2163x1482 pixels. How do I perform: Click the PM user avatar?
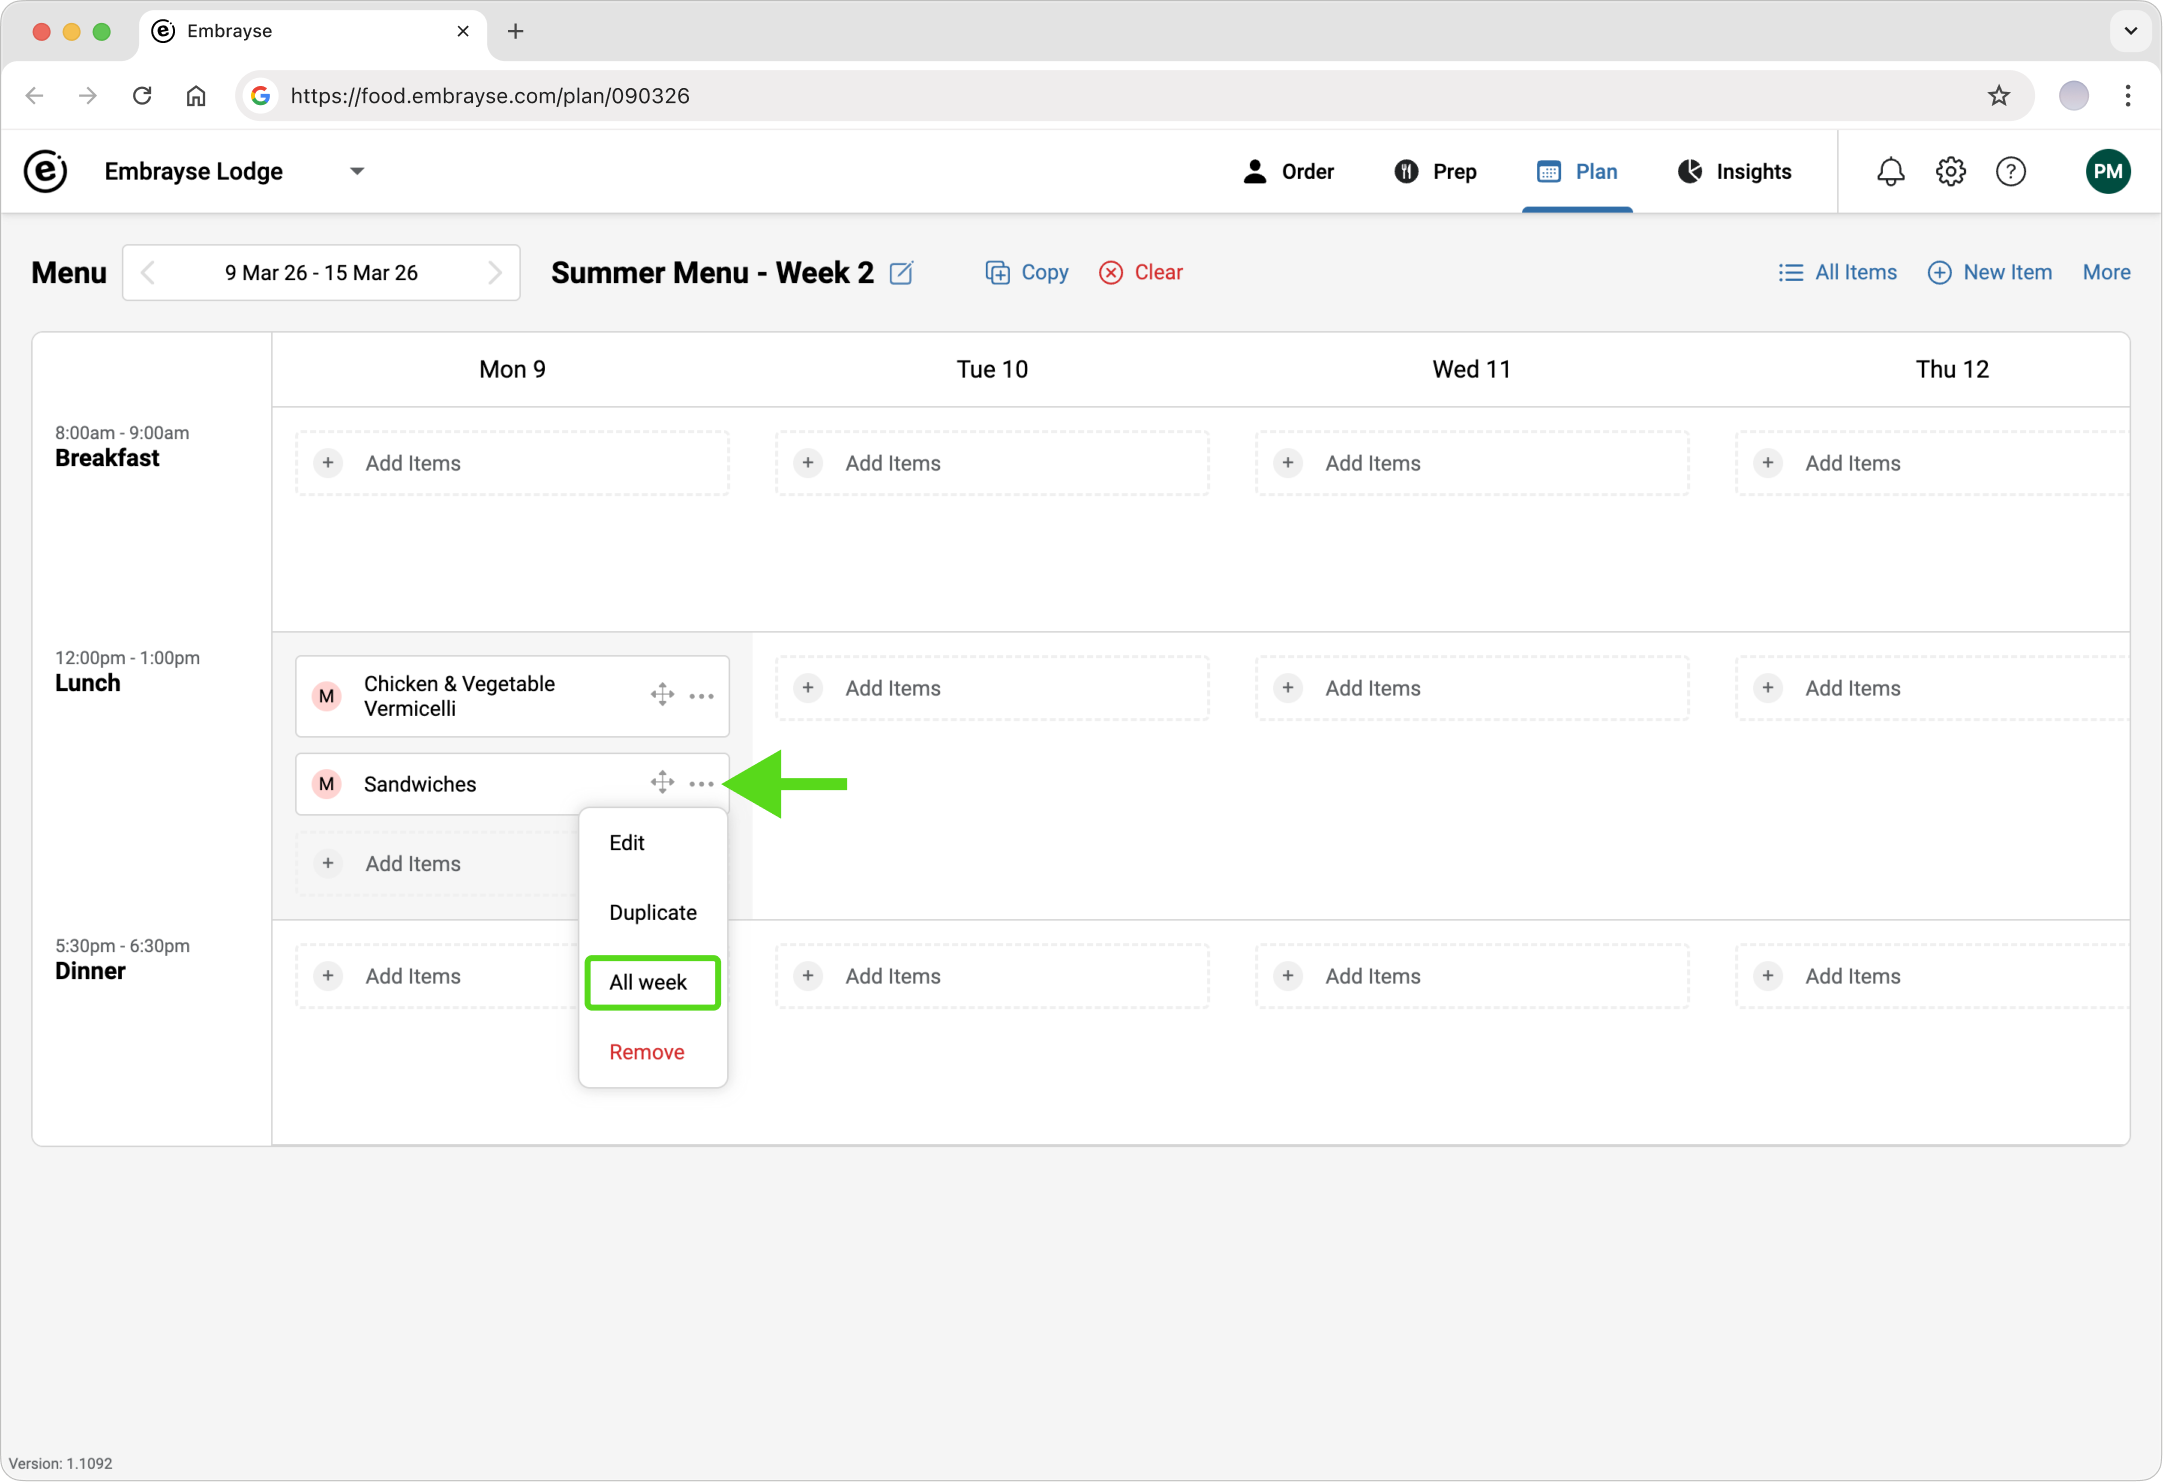point(2107,172)
